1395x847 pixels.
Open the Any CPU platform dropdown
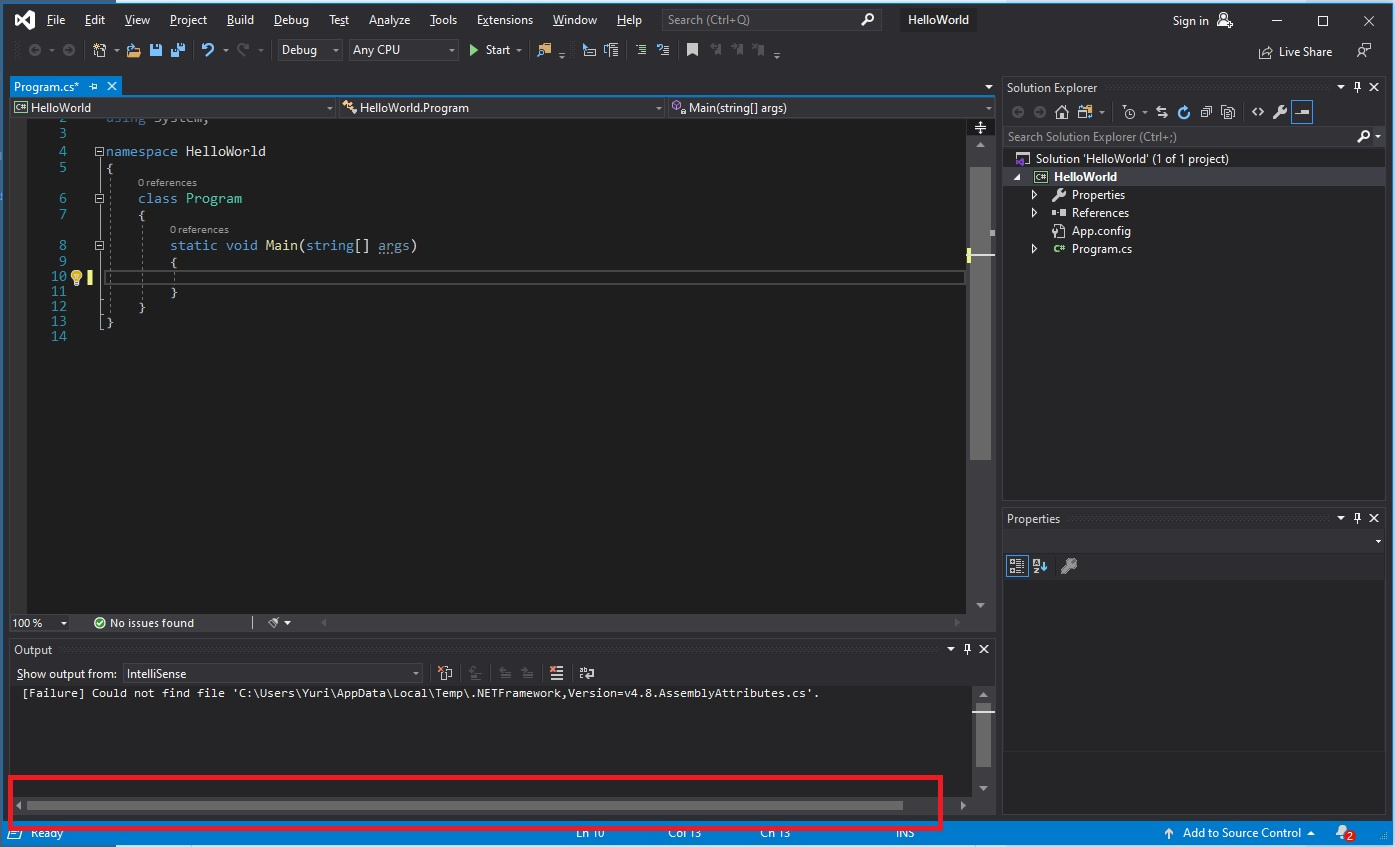pyautogui.click(x=404, y=50)
